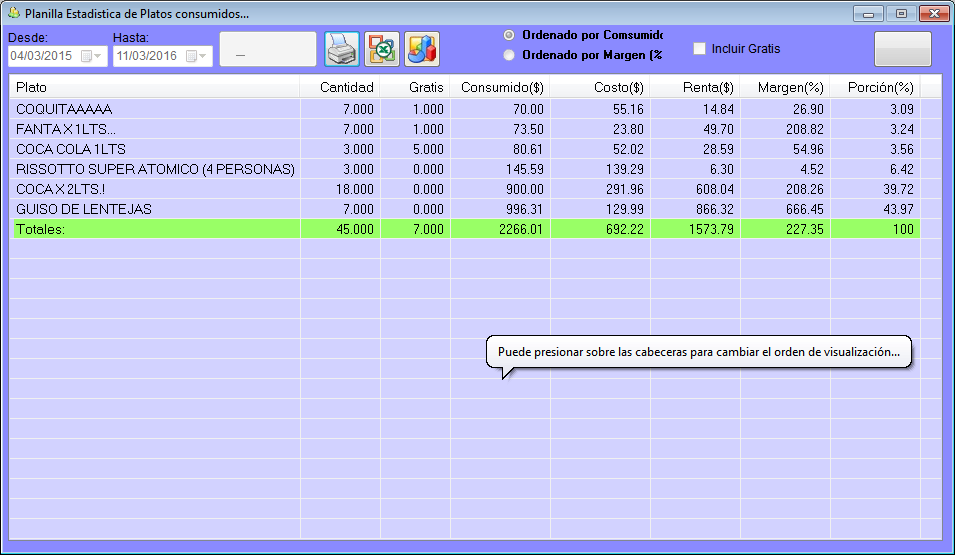Sort by the Margen(%) column header
This screenshot has width=955, height=555.
pos(786,87)
